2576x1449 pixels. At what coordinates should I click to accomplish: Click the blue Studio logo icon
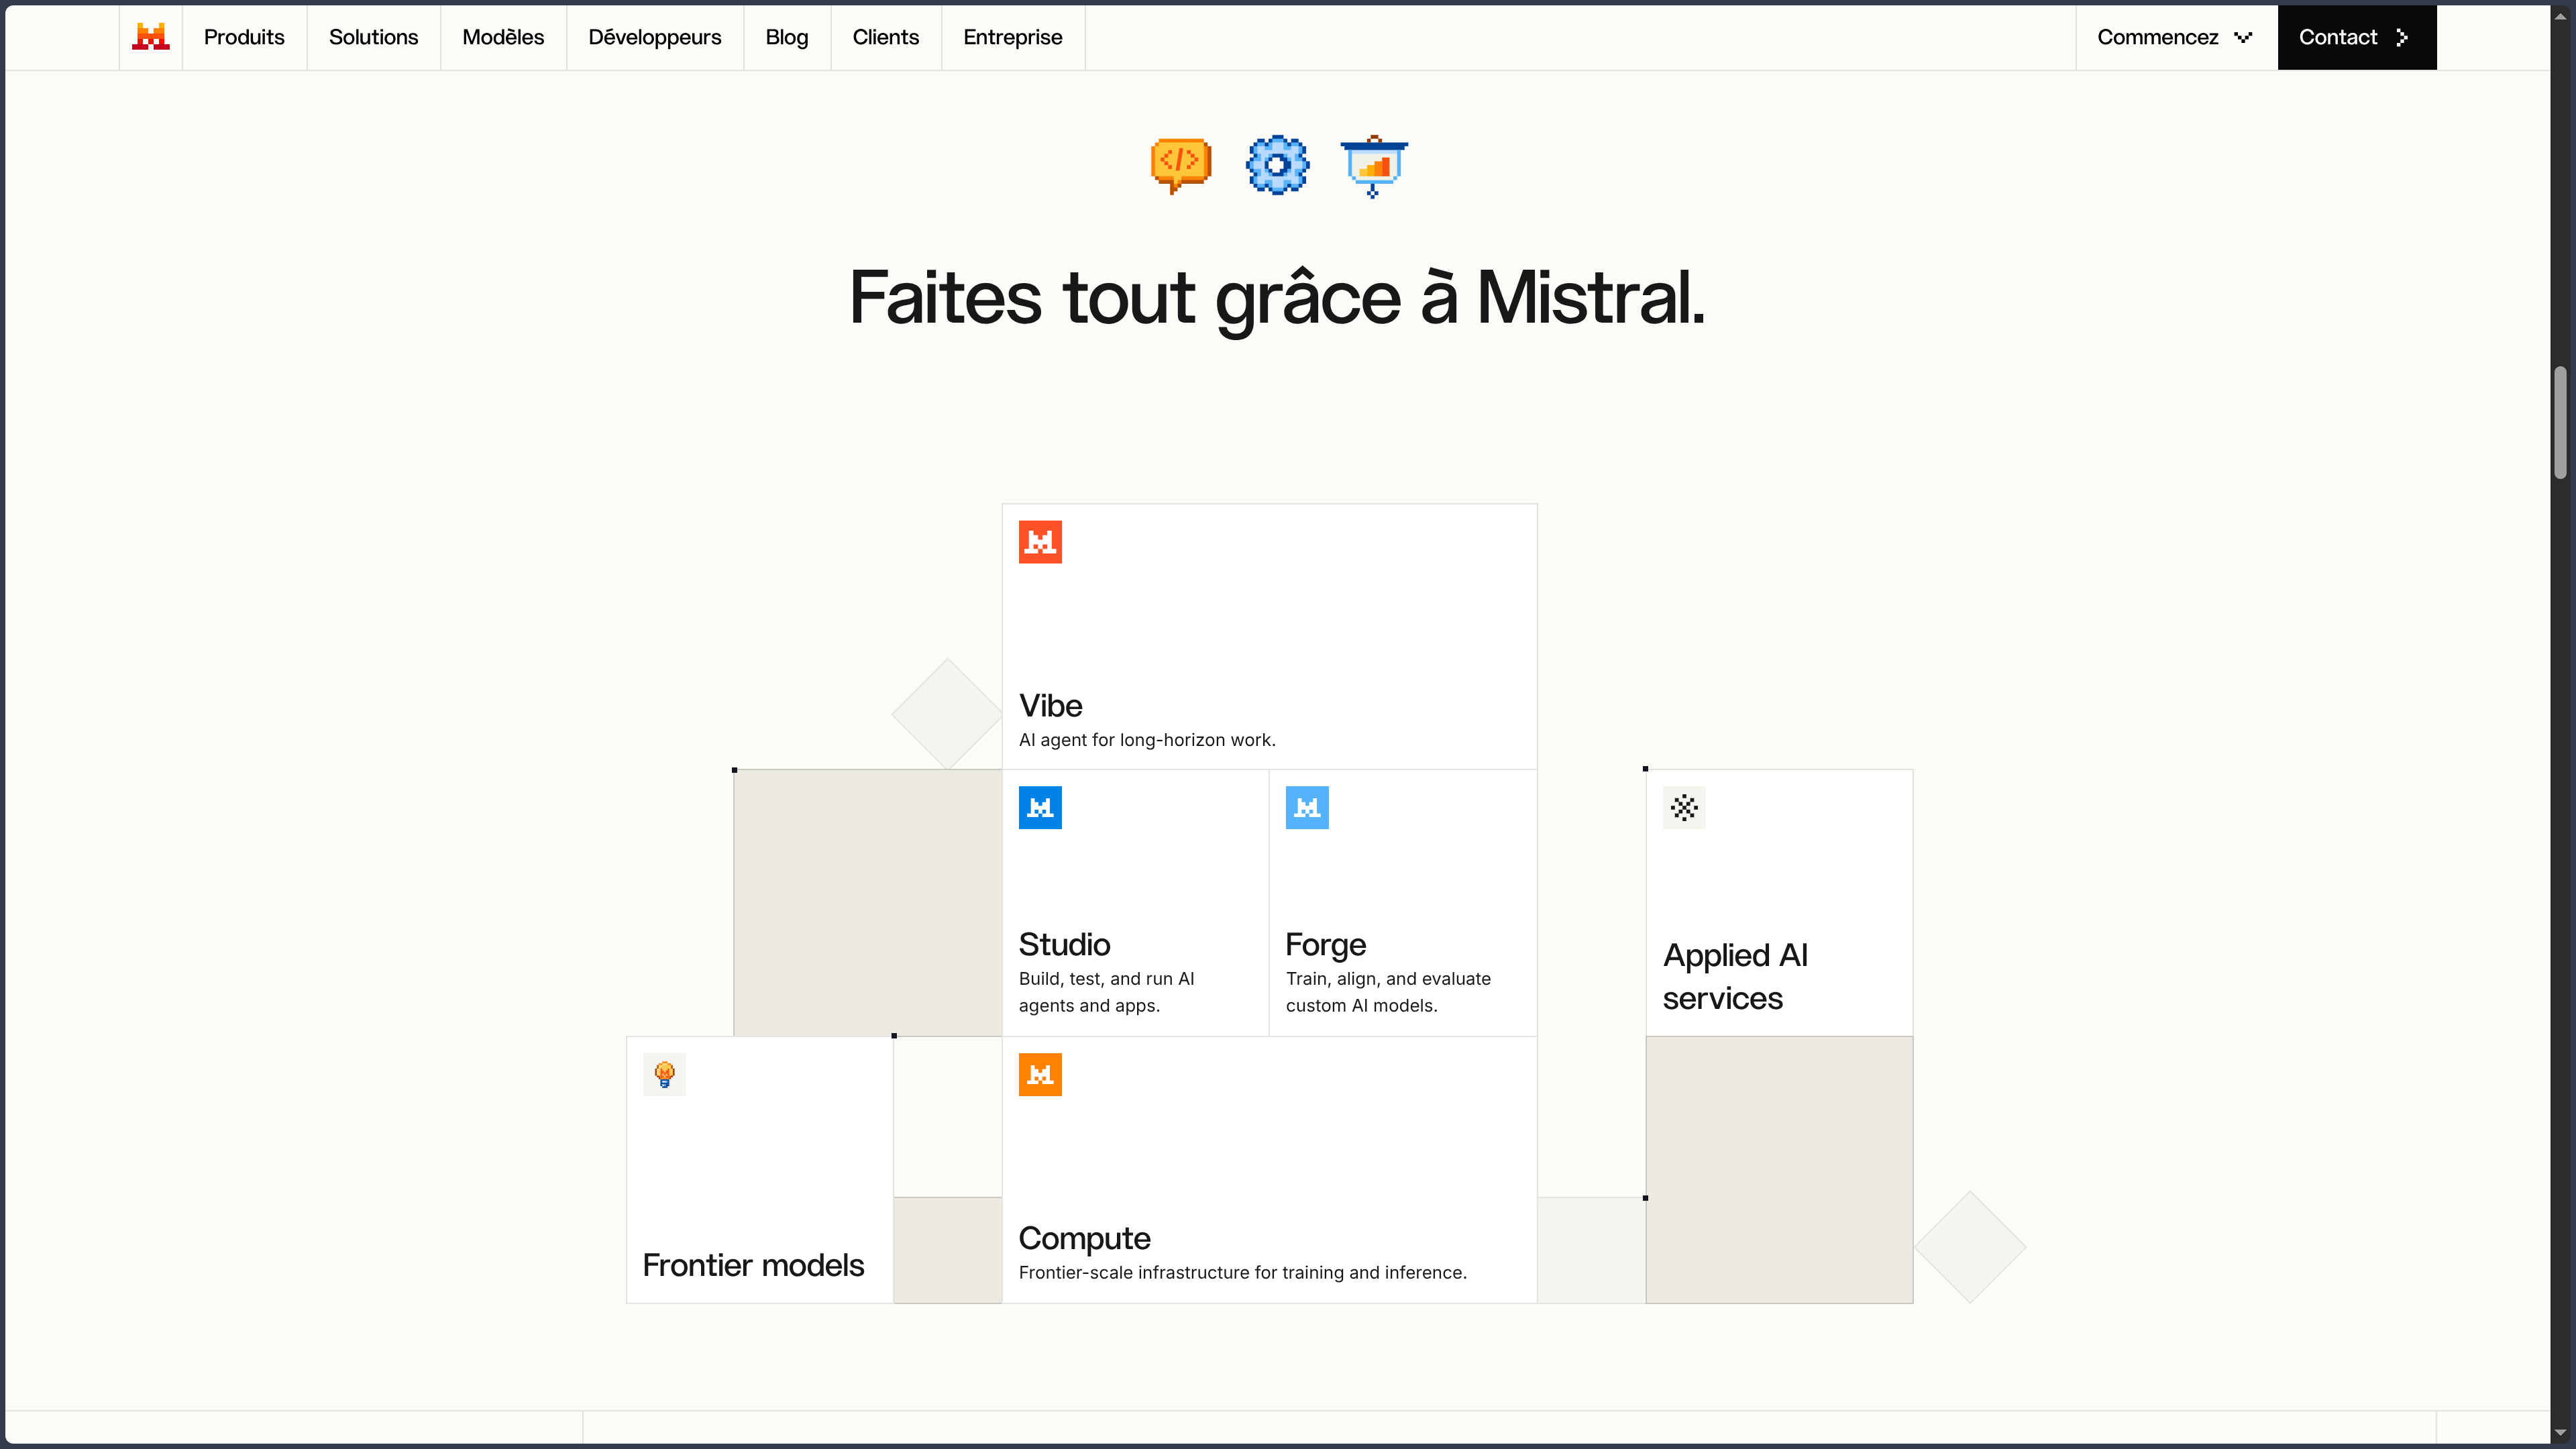(x=1040, y=808)
